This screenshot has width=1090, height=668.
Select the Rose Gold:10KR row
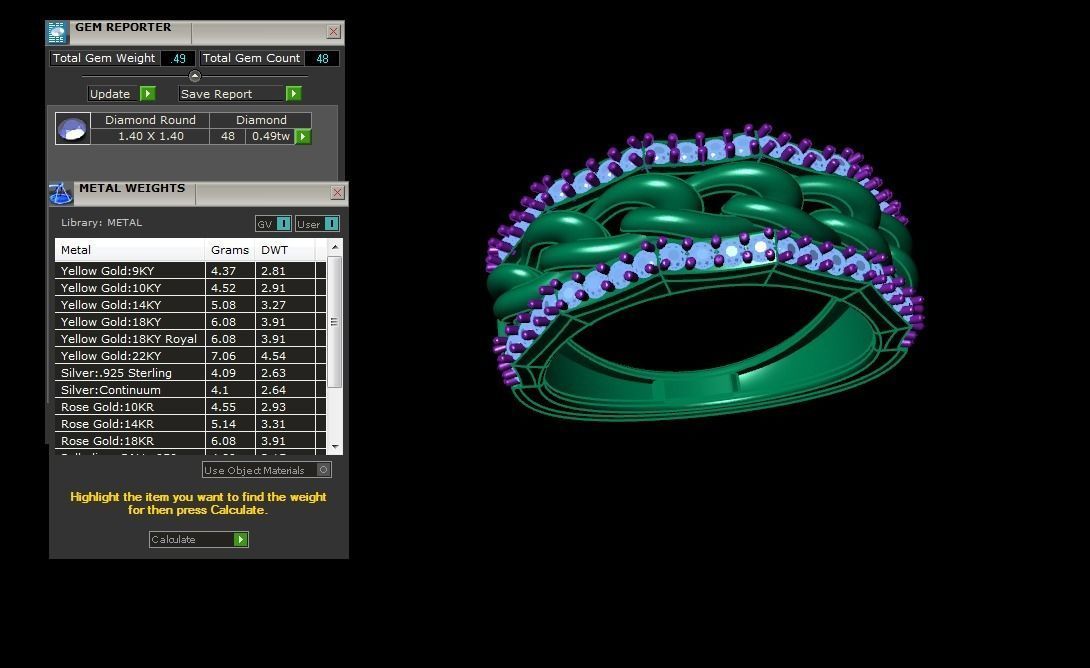190,407
